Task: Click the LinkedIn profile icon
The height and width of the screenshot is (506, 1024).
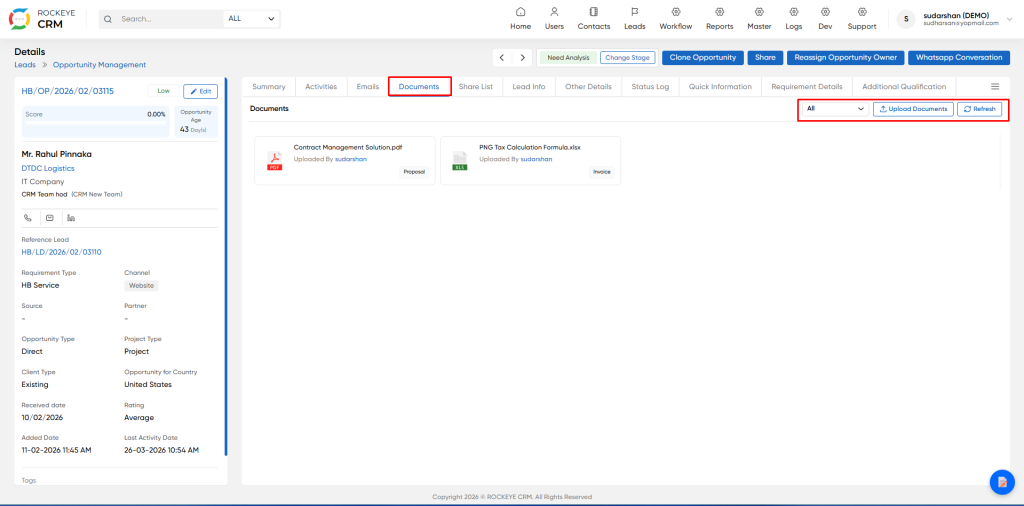Action: pyautogui.click(x=71, y=217)
